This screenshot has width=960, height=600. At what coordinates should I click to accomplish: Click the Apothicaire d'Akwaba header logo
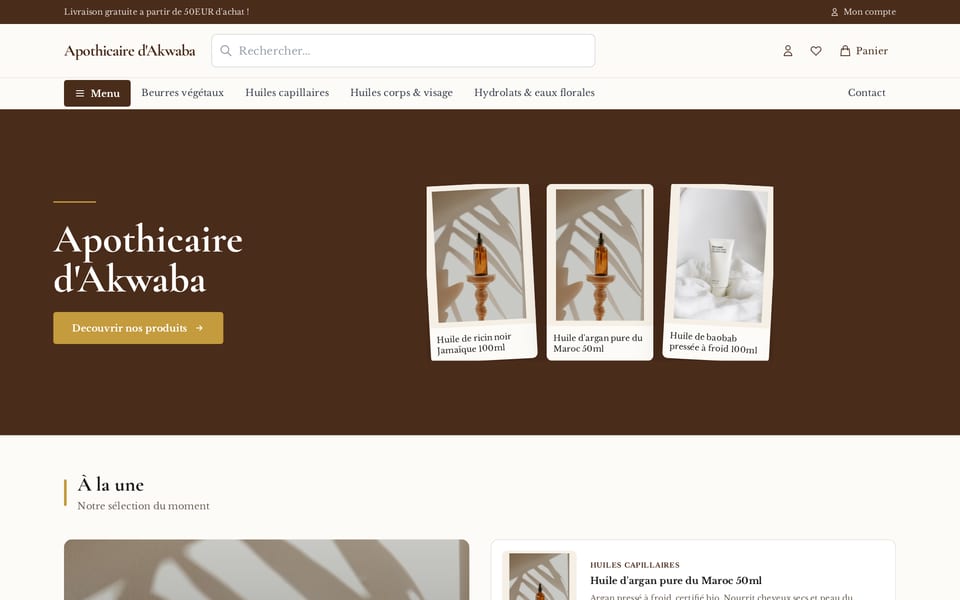point(130,51)
